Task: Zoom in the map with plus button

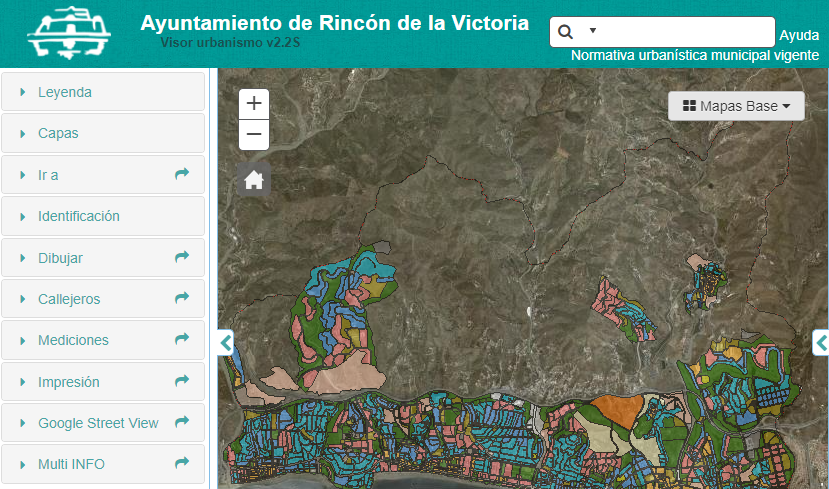Action: (254, 104)
